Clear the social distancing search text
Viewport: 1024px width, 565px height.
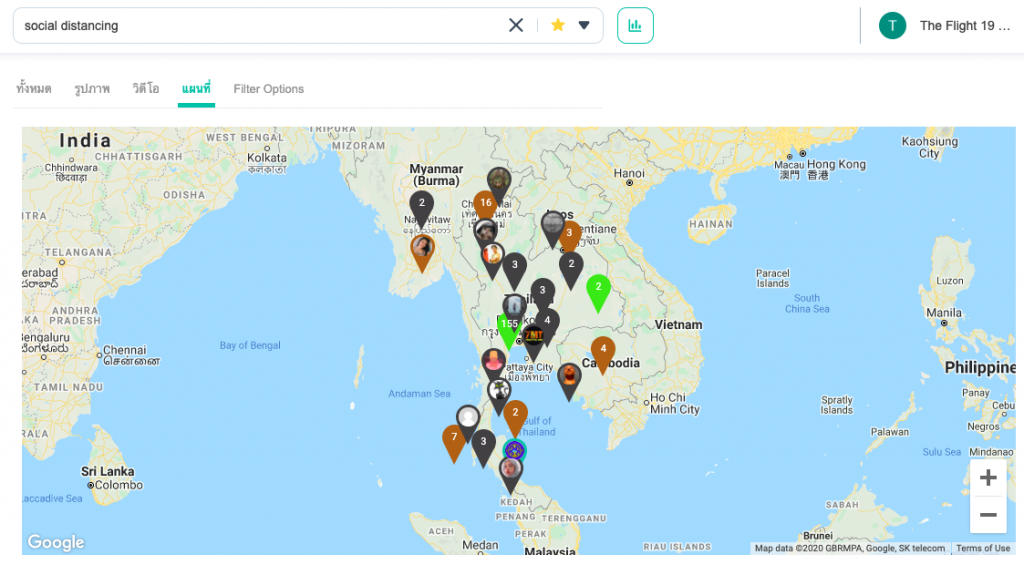click(x=515, y=25)
